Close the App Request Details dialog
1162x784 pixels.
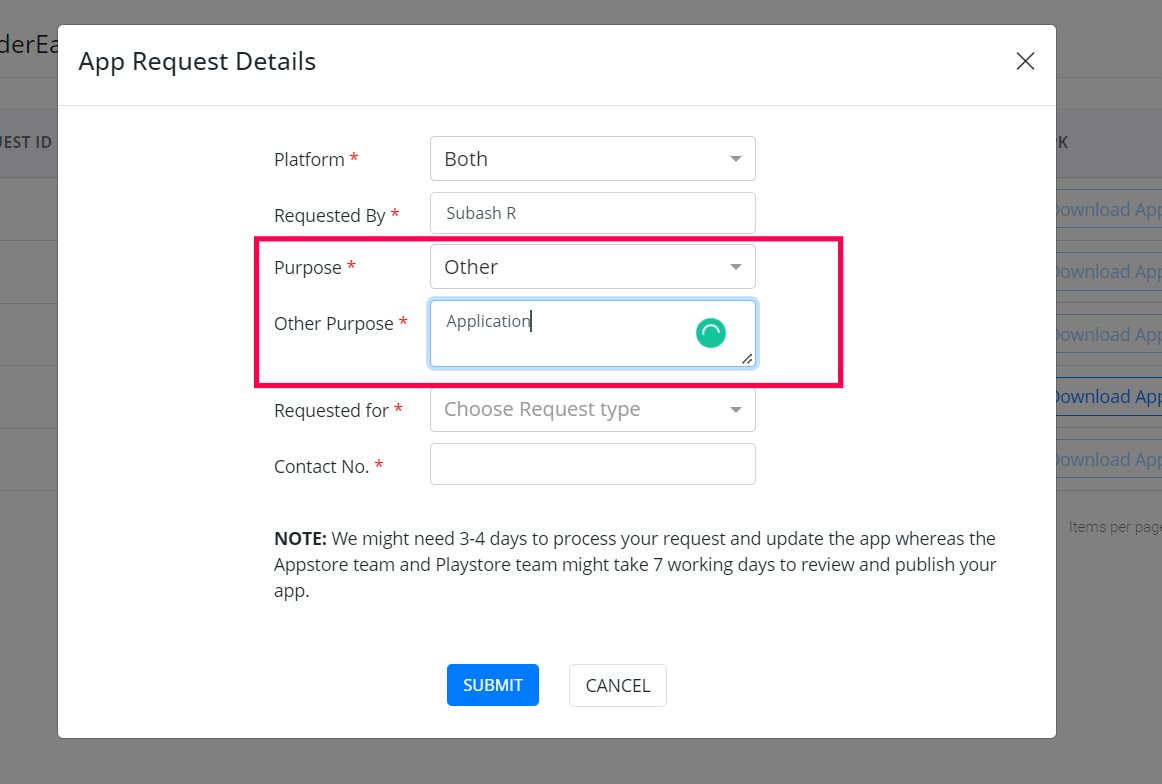[x=1025, y=62]
